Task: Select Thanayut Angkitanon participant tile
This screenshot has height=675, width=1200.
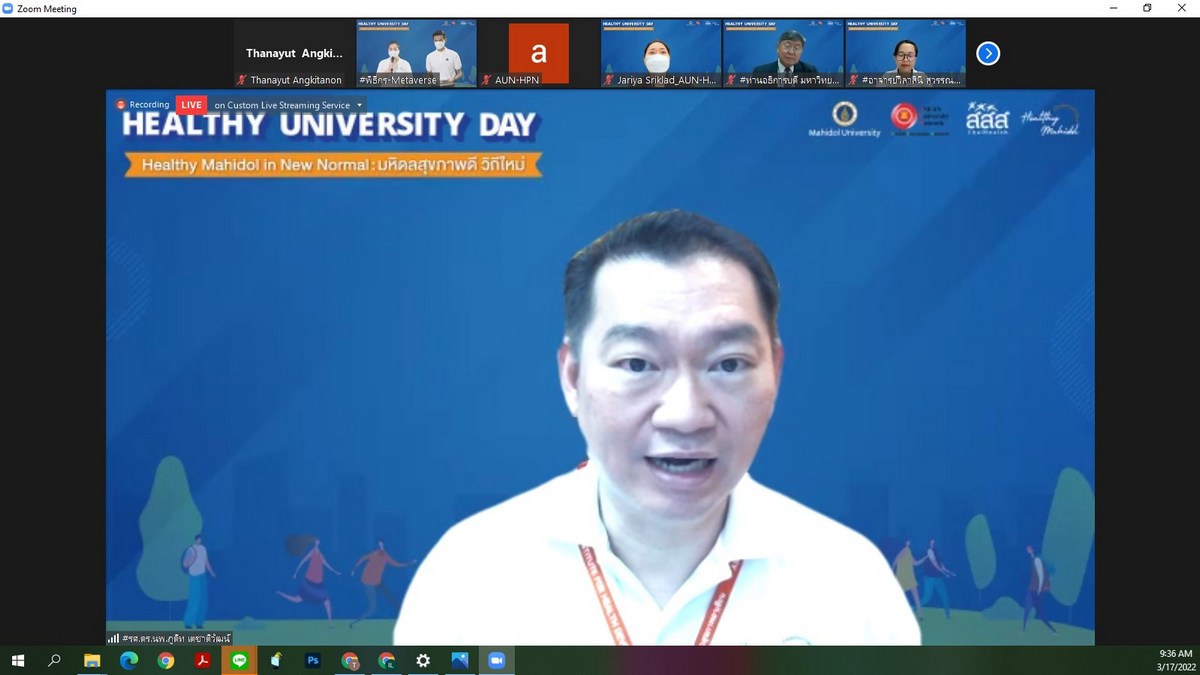Action: [x=294, y=54]
